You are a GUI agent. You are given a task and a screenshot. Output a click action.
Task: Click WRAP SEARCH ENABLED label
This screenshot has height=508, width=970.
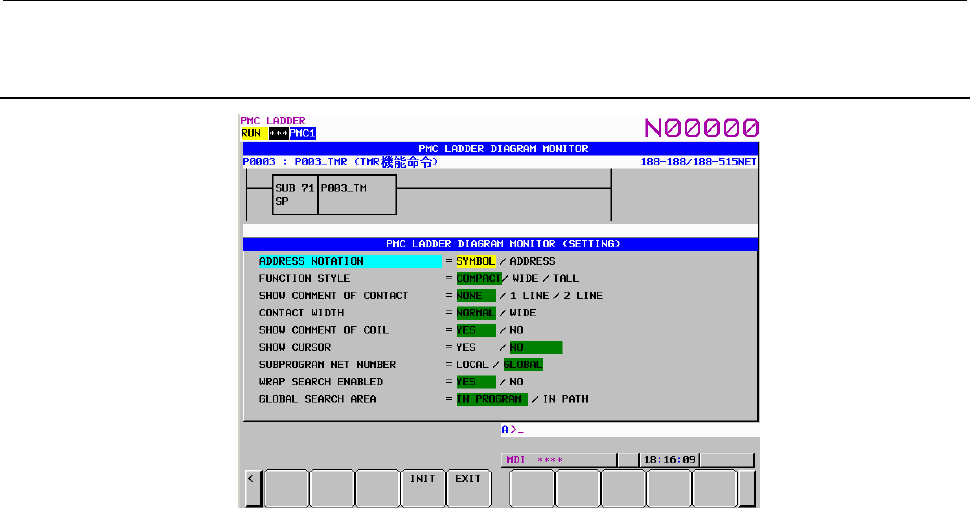[320, 383]
